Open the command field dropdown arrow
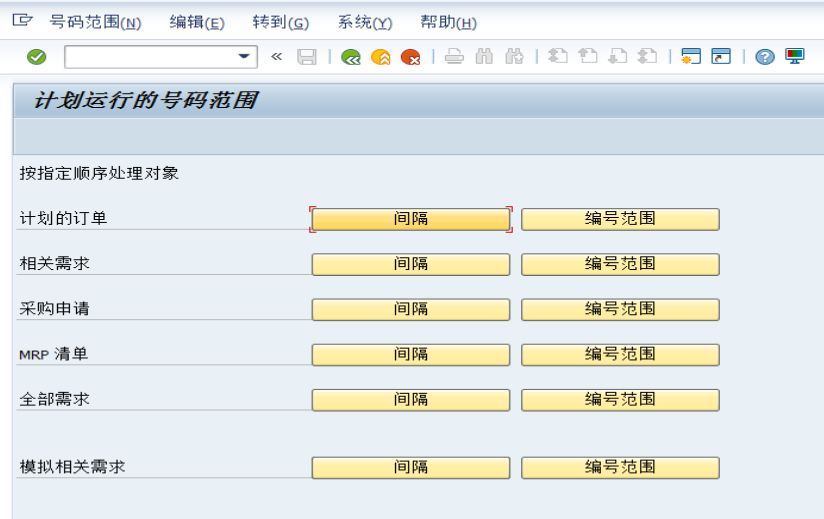The height and width of the screenshot is (519, 824). pos(243,57)
